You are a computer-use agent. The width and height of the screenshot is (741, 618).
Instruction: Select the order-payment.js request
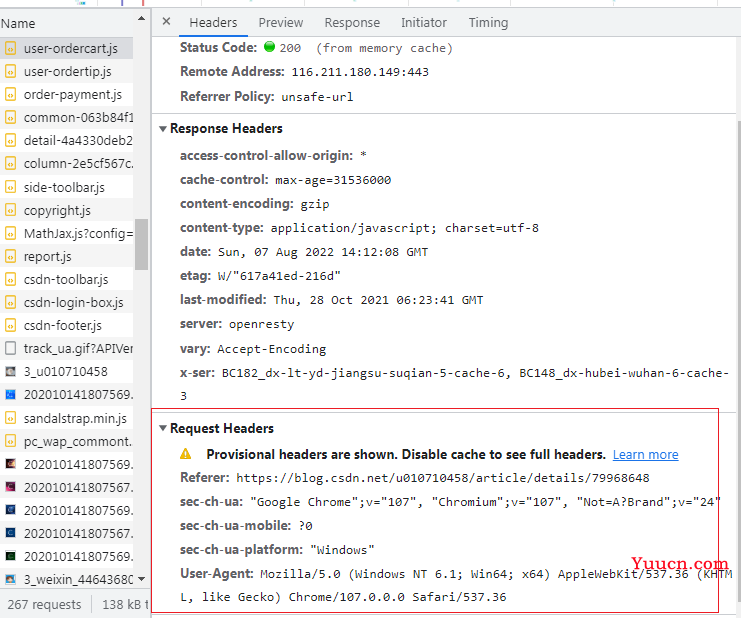point(67,95)
